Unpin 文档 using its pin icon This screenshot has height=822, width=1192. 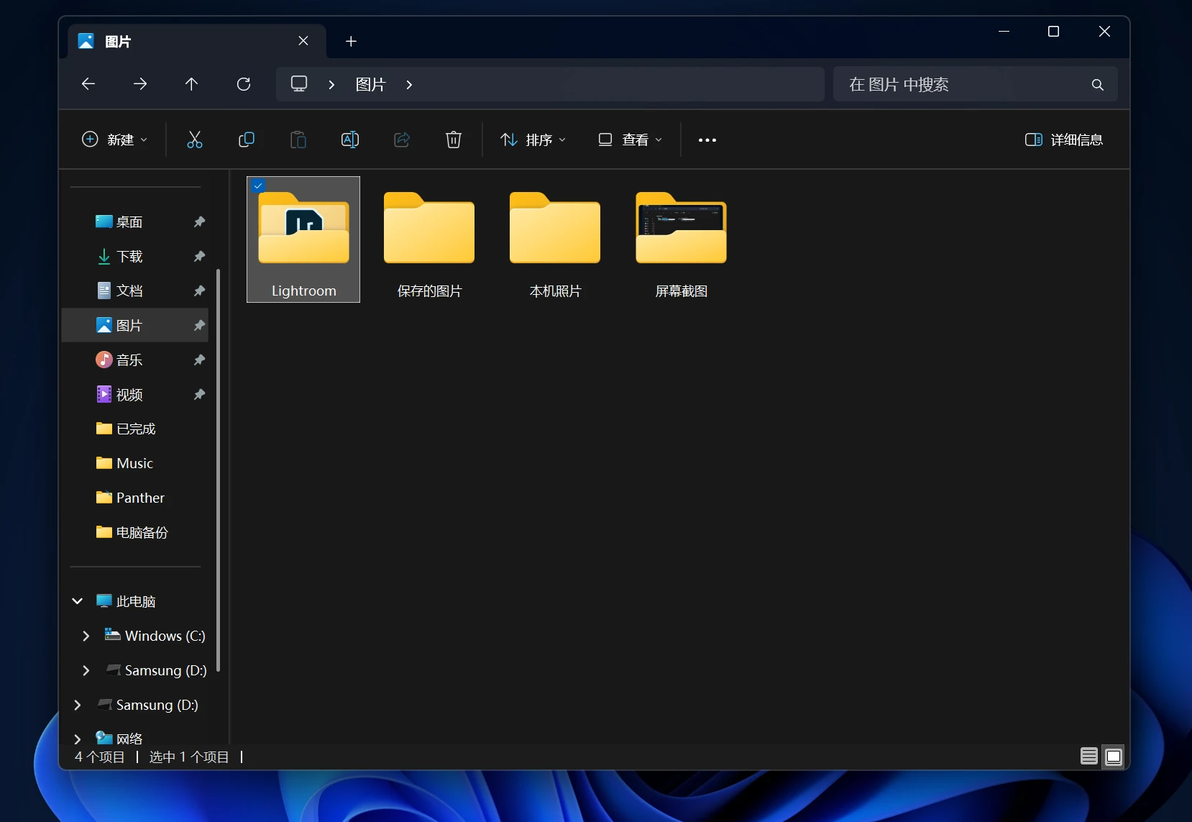tap(199, 290)
